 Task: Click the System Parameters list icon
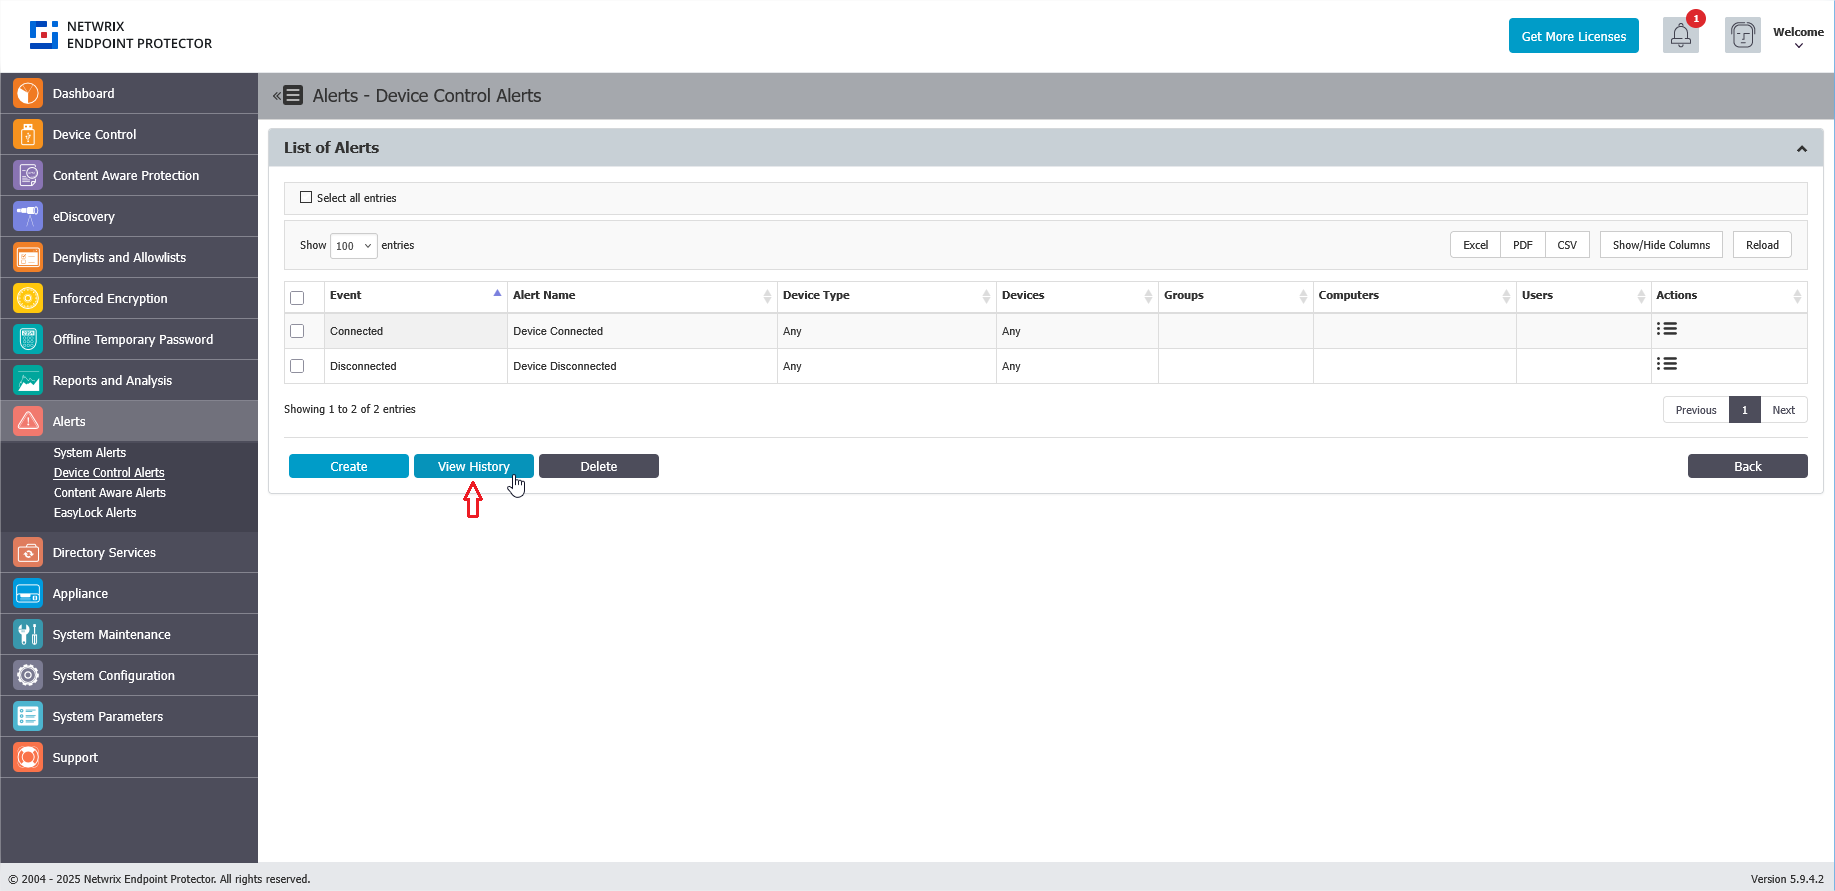pyautogui.click(x=28, y=716)
